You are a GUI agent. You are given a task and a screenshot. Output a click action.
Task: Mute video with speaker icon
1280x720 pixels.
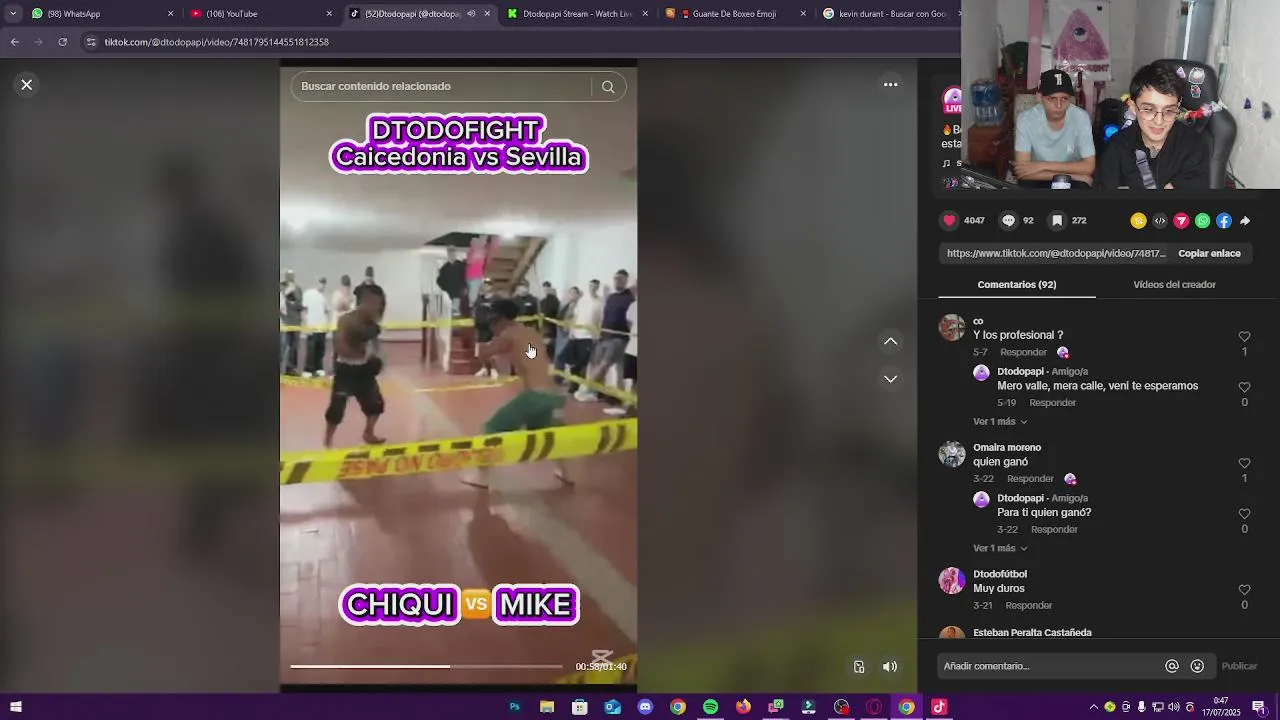[890, 667]
